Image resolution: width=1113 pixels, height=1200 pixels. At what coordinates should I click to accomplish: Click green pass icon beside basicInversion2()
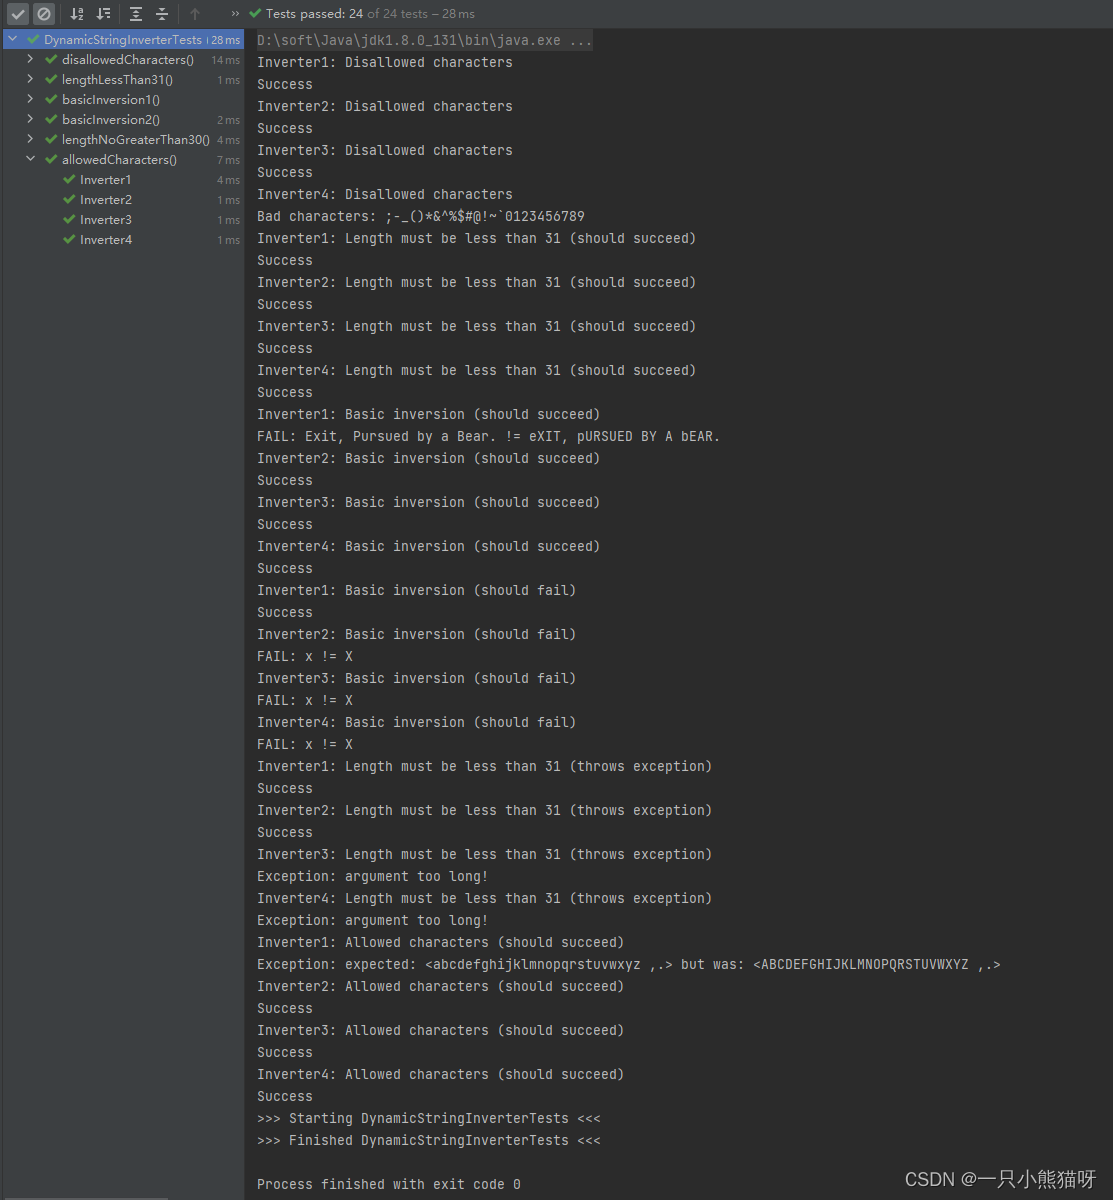tap(51, 120)
